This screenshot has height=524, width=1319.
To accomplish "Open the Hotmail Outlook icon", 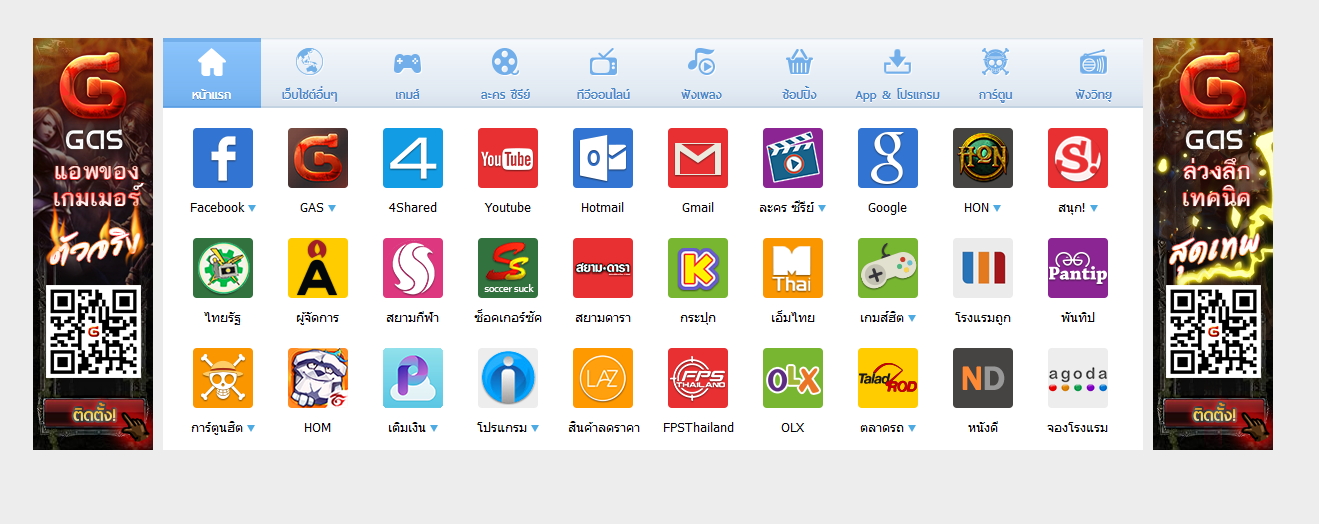I will (603, 158).
